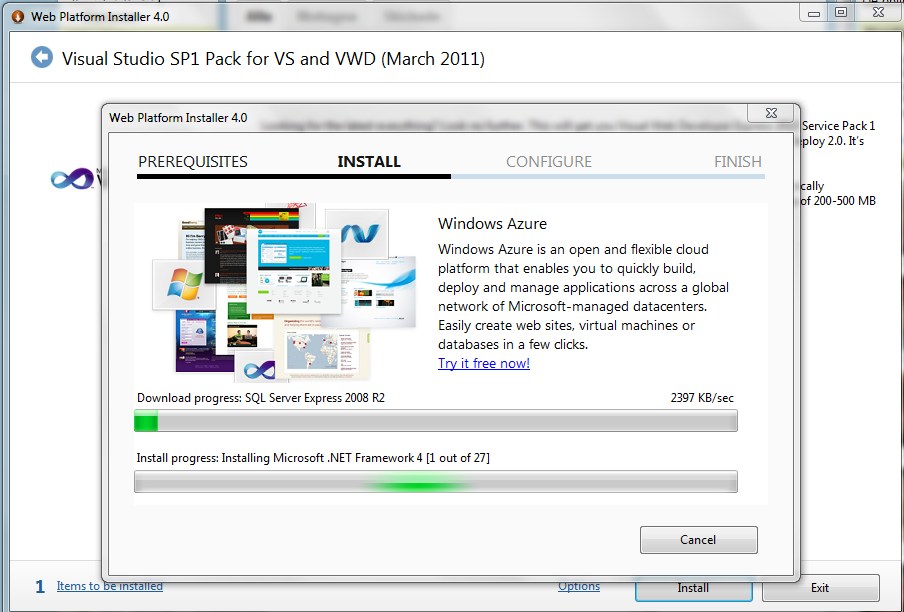This screenshot has height=612, width=904.
Task: Click the SQL Server Express download progress bar
Action: pyautogui.click(x=435, y=420)
